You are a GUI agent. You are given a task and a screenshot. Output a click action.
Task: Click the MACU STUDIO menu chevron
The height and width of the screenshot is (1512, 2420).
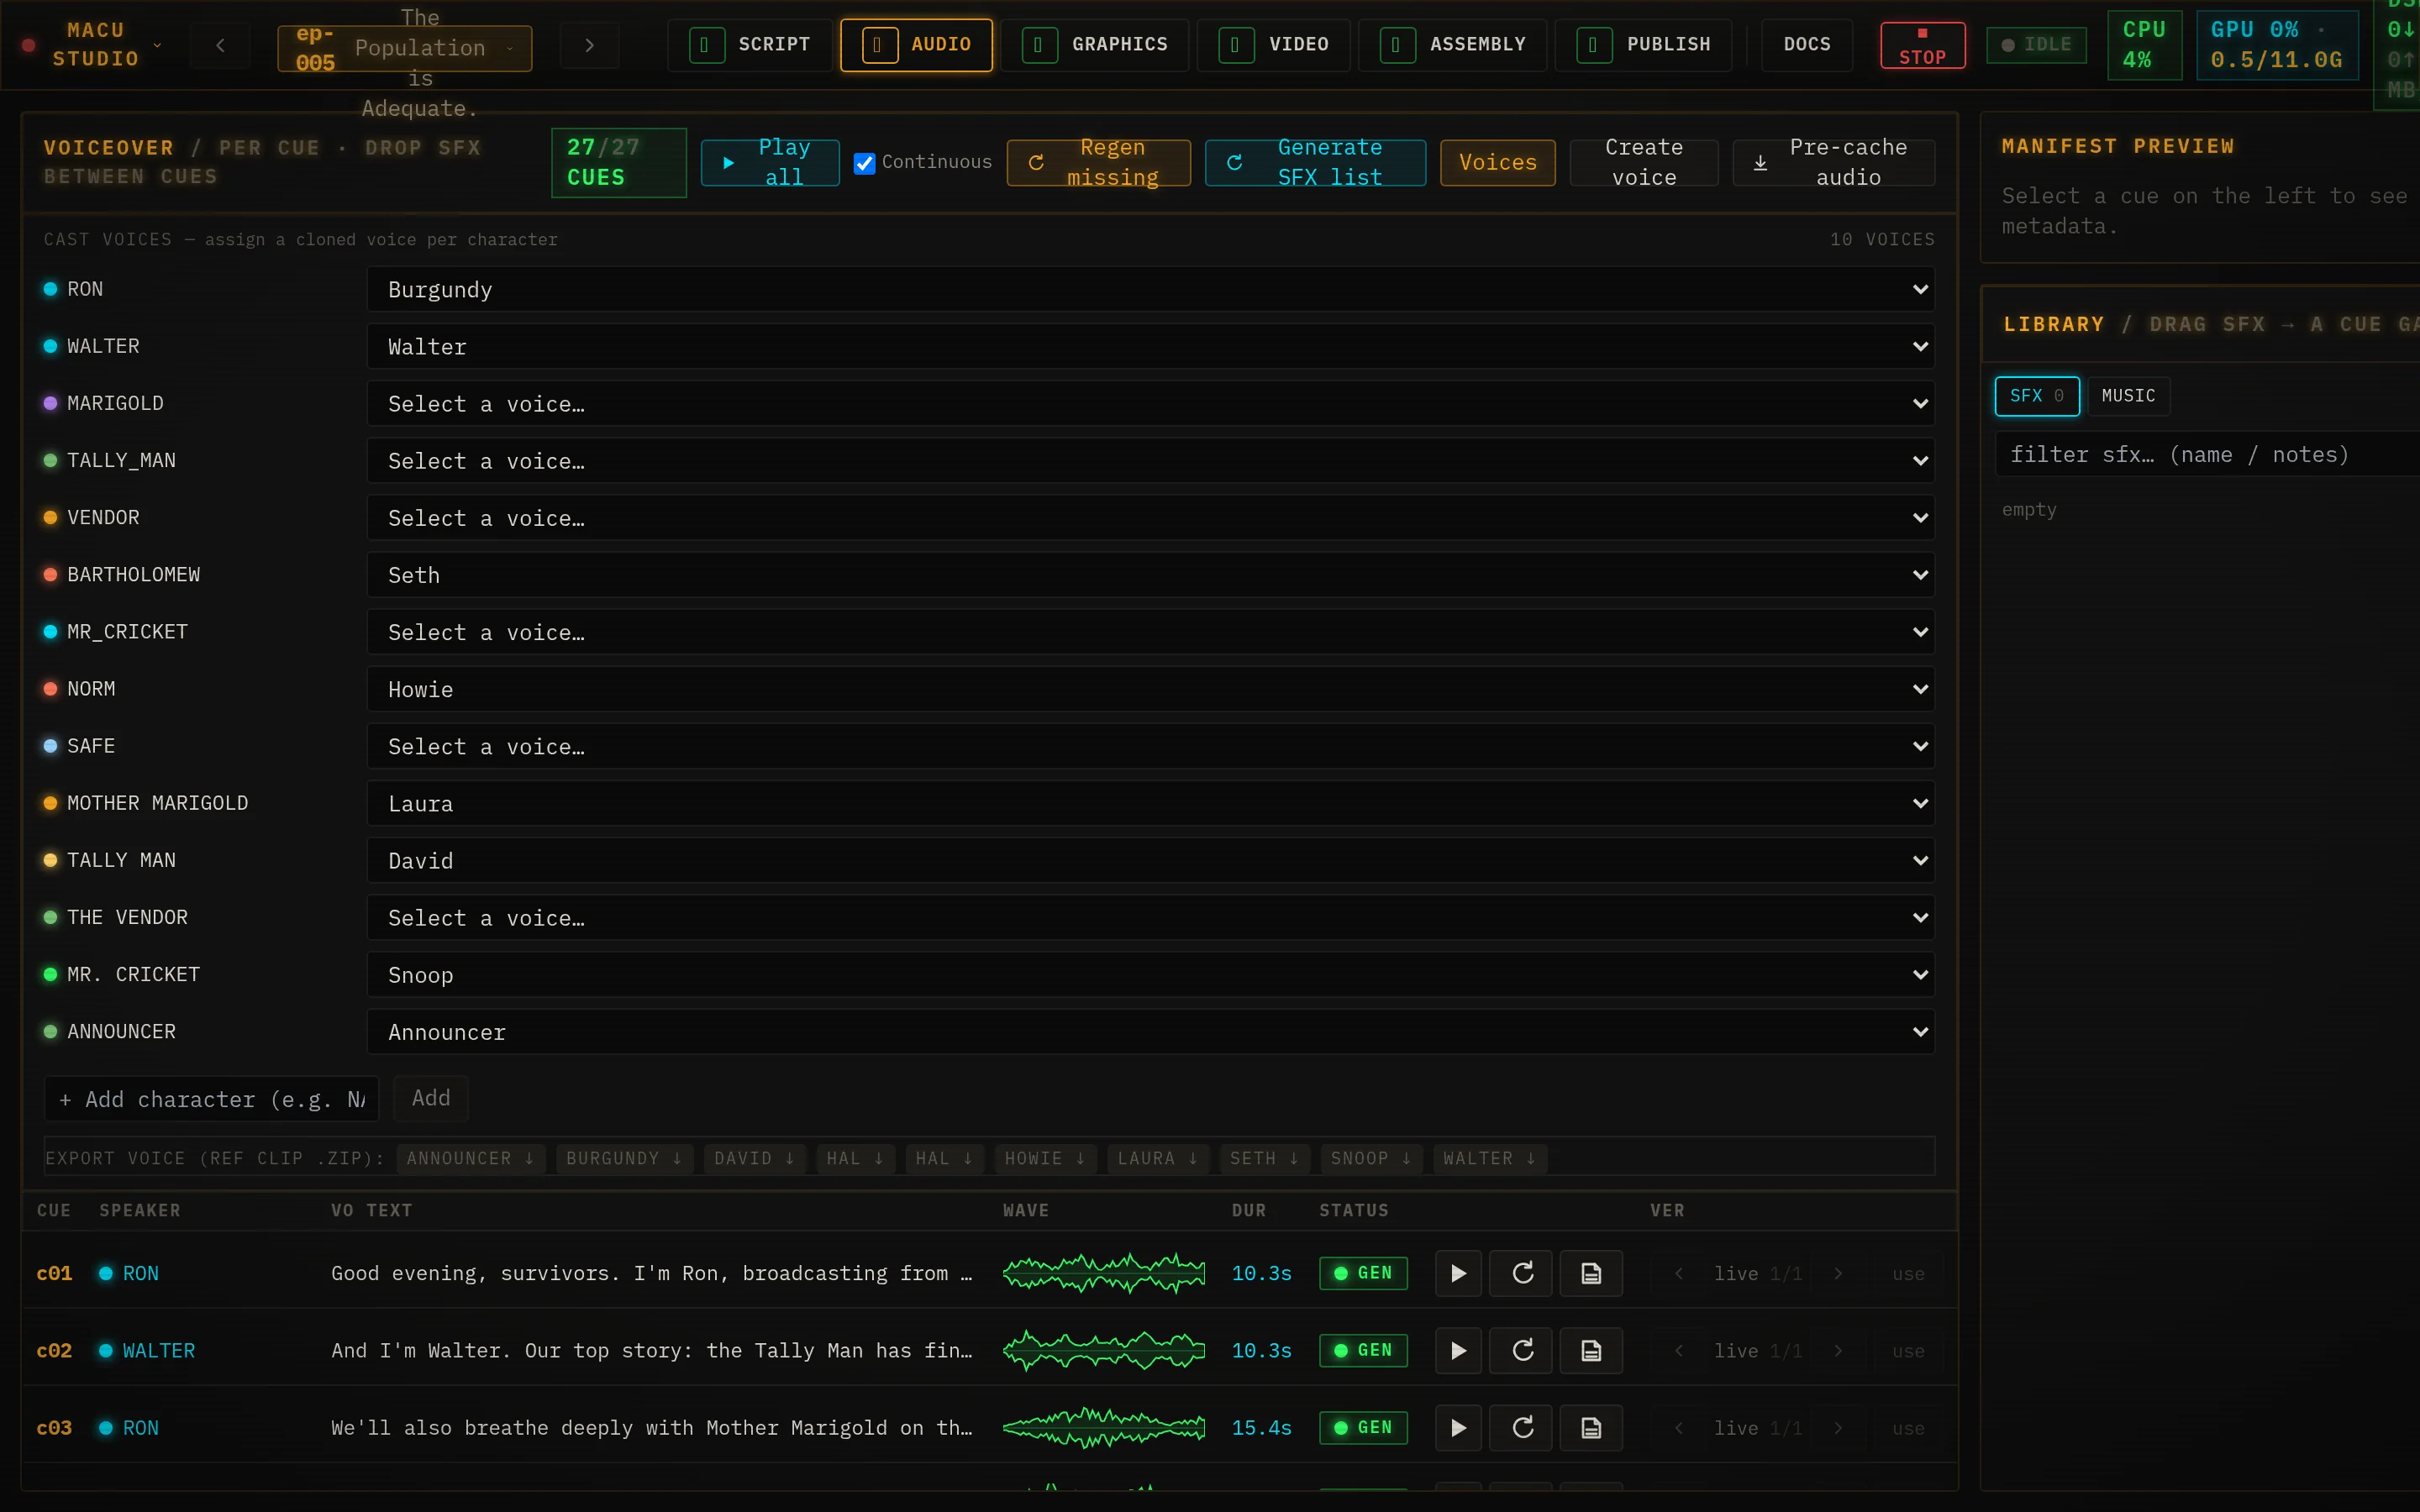[x=157, y=45]
